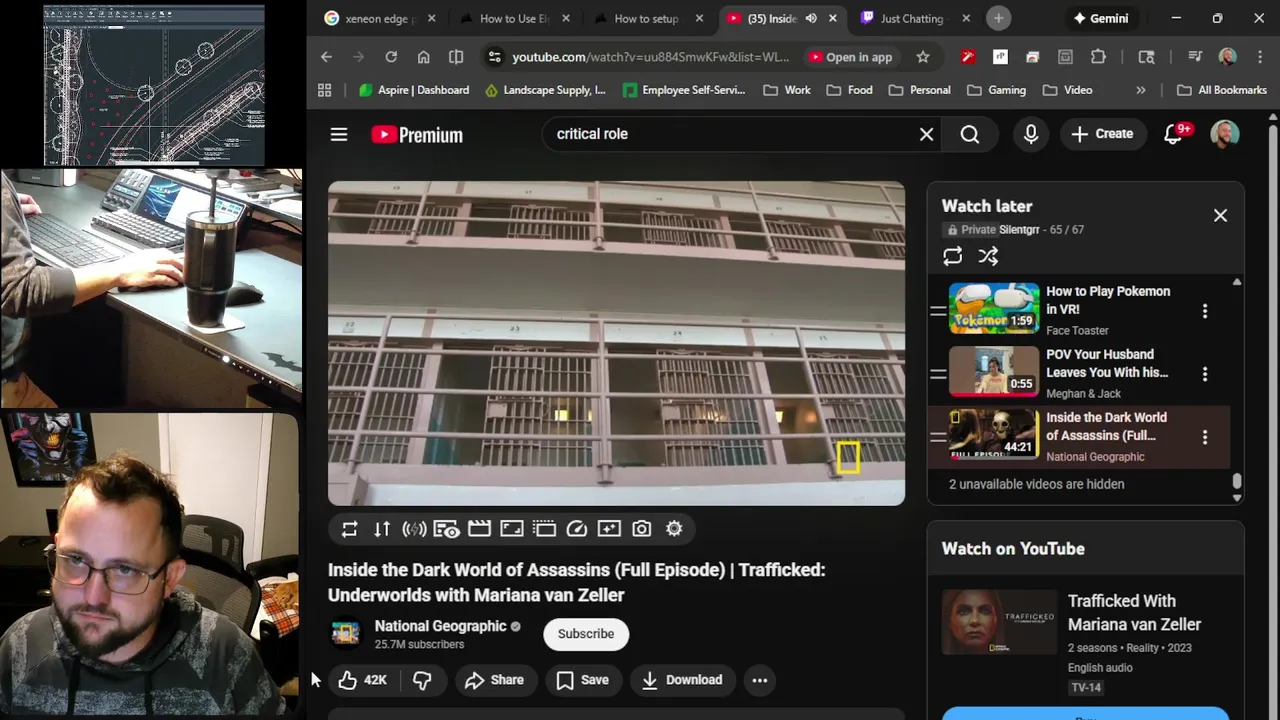
Task: Click the pop-up player rectangle icon
Action: [512, 529]
